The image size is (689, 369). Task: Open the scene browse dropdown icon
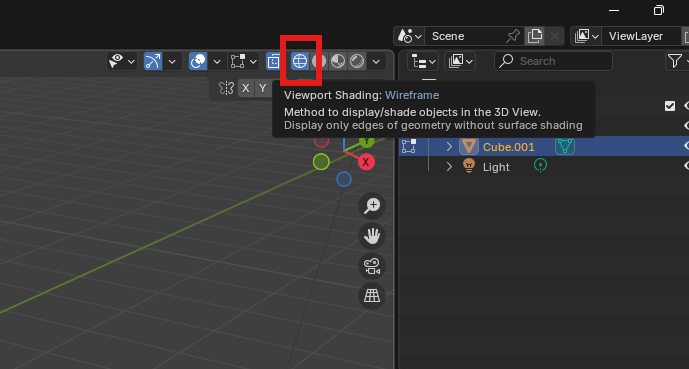coord(410,36)
